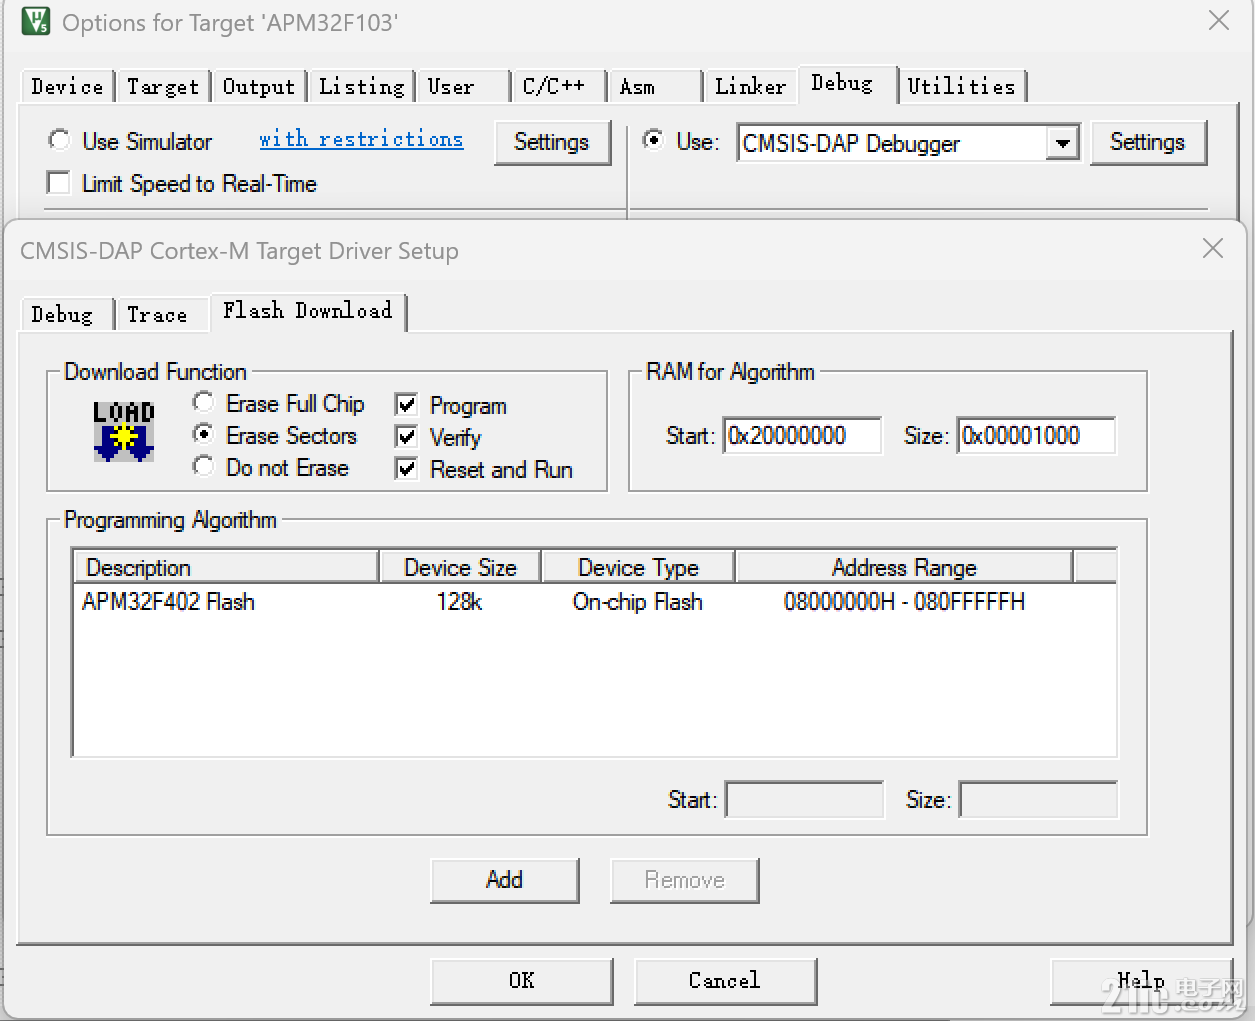
Task: Click the 08000000H - 080FFFFFH address range
Action: (904, 602)
